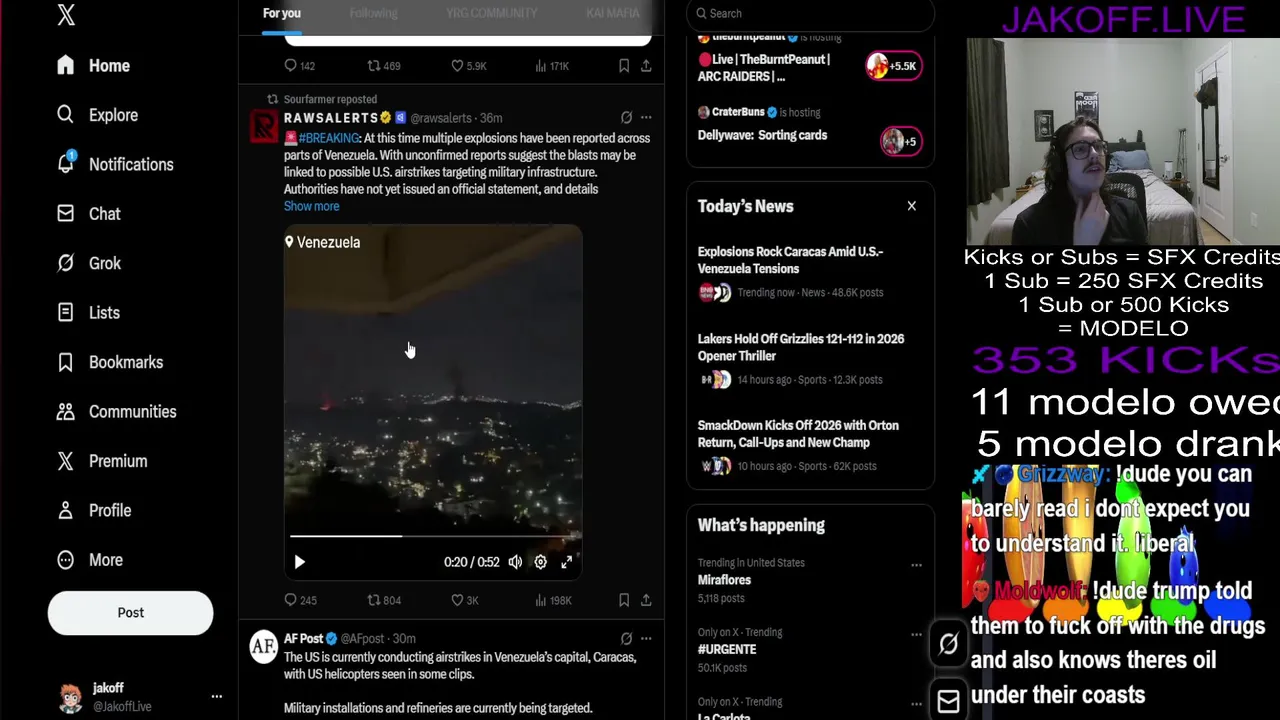Open more options on AF Post tweet
1280x720 pixels.
point(646,638)
